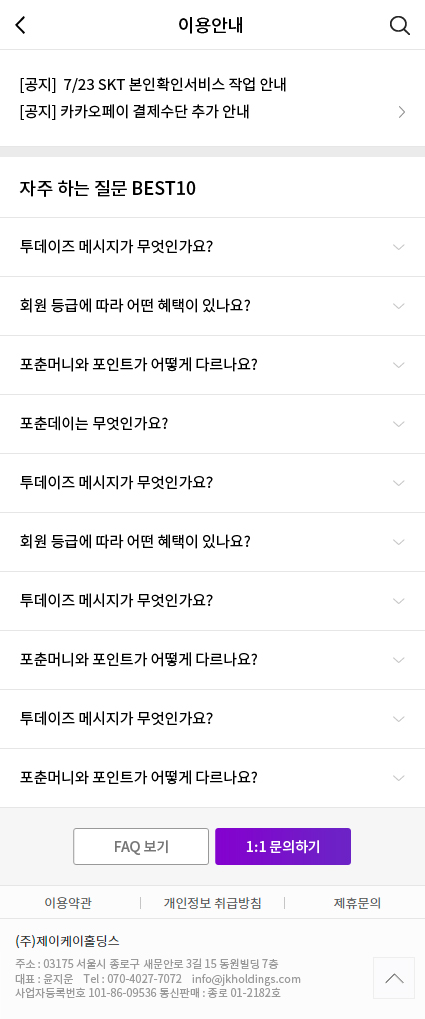Open notices via right chevron icon
This screenshot has height=1019, width=425.
[402, 112]
